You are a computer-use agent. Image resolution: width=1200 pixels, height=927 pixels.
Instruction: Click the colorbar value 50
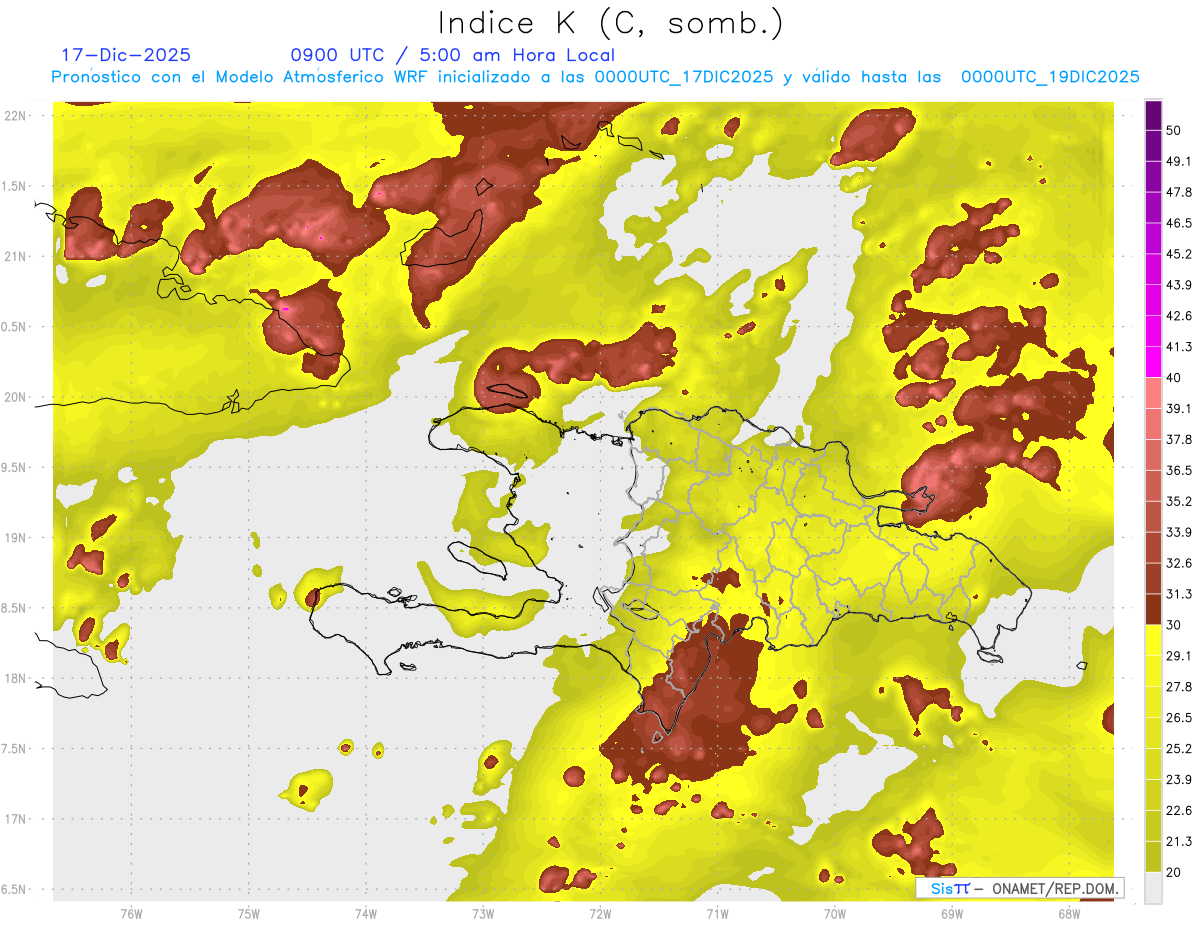point(1176,130)
